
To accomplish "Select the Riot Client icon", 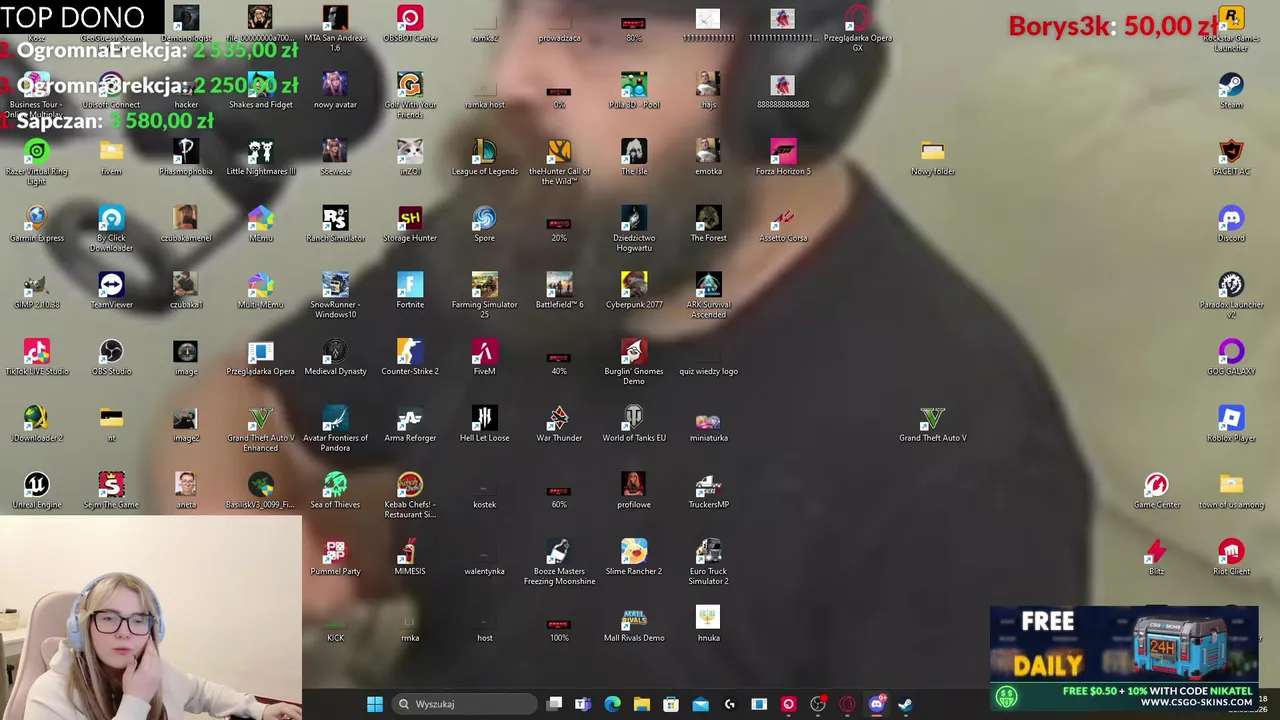I will (1231, 557).
